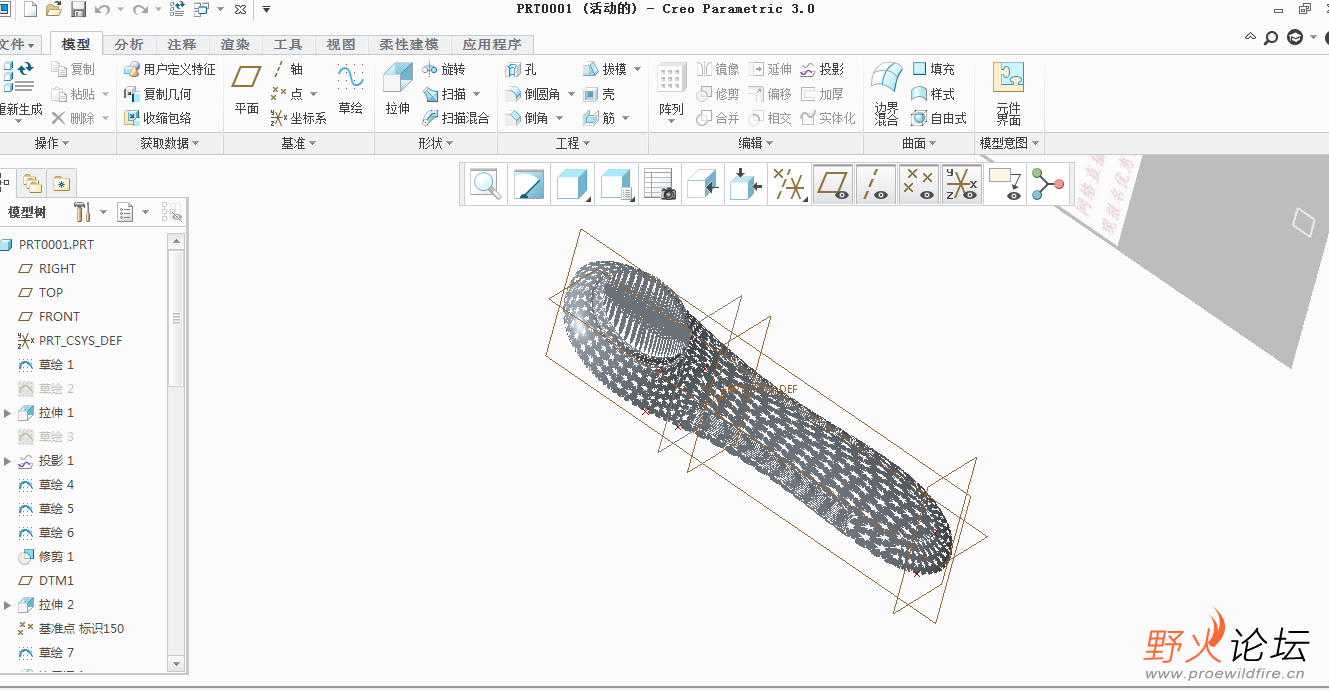Open the camera-icon view manager in graphics toolbar
This screenshot has height=690, width=1329.
click(660, 185)
